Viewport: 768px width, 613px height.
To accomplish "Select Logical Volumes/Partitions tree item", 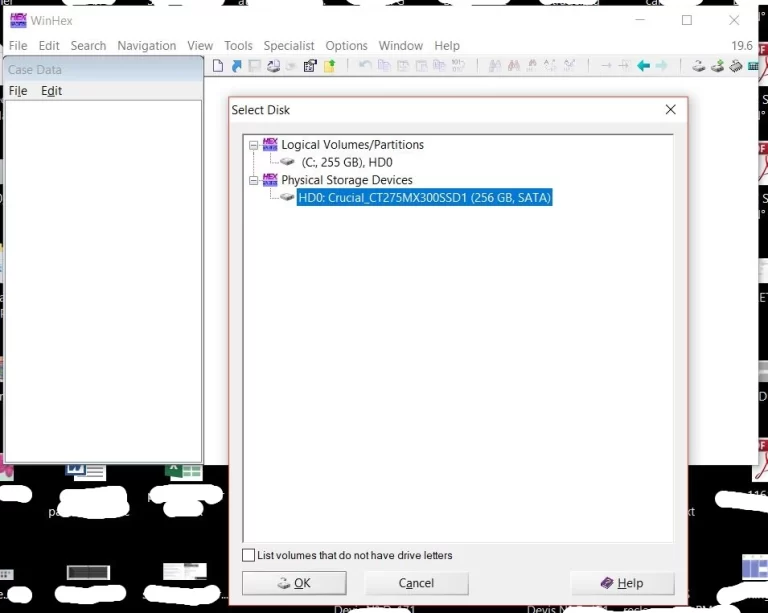I will click(x=352, y=144).
